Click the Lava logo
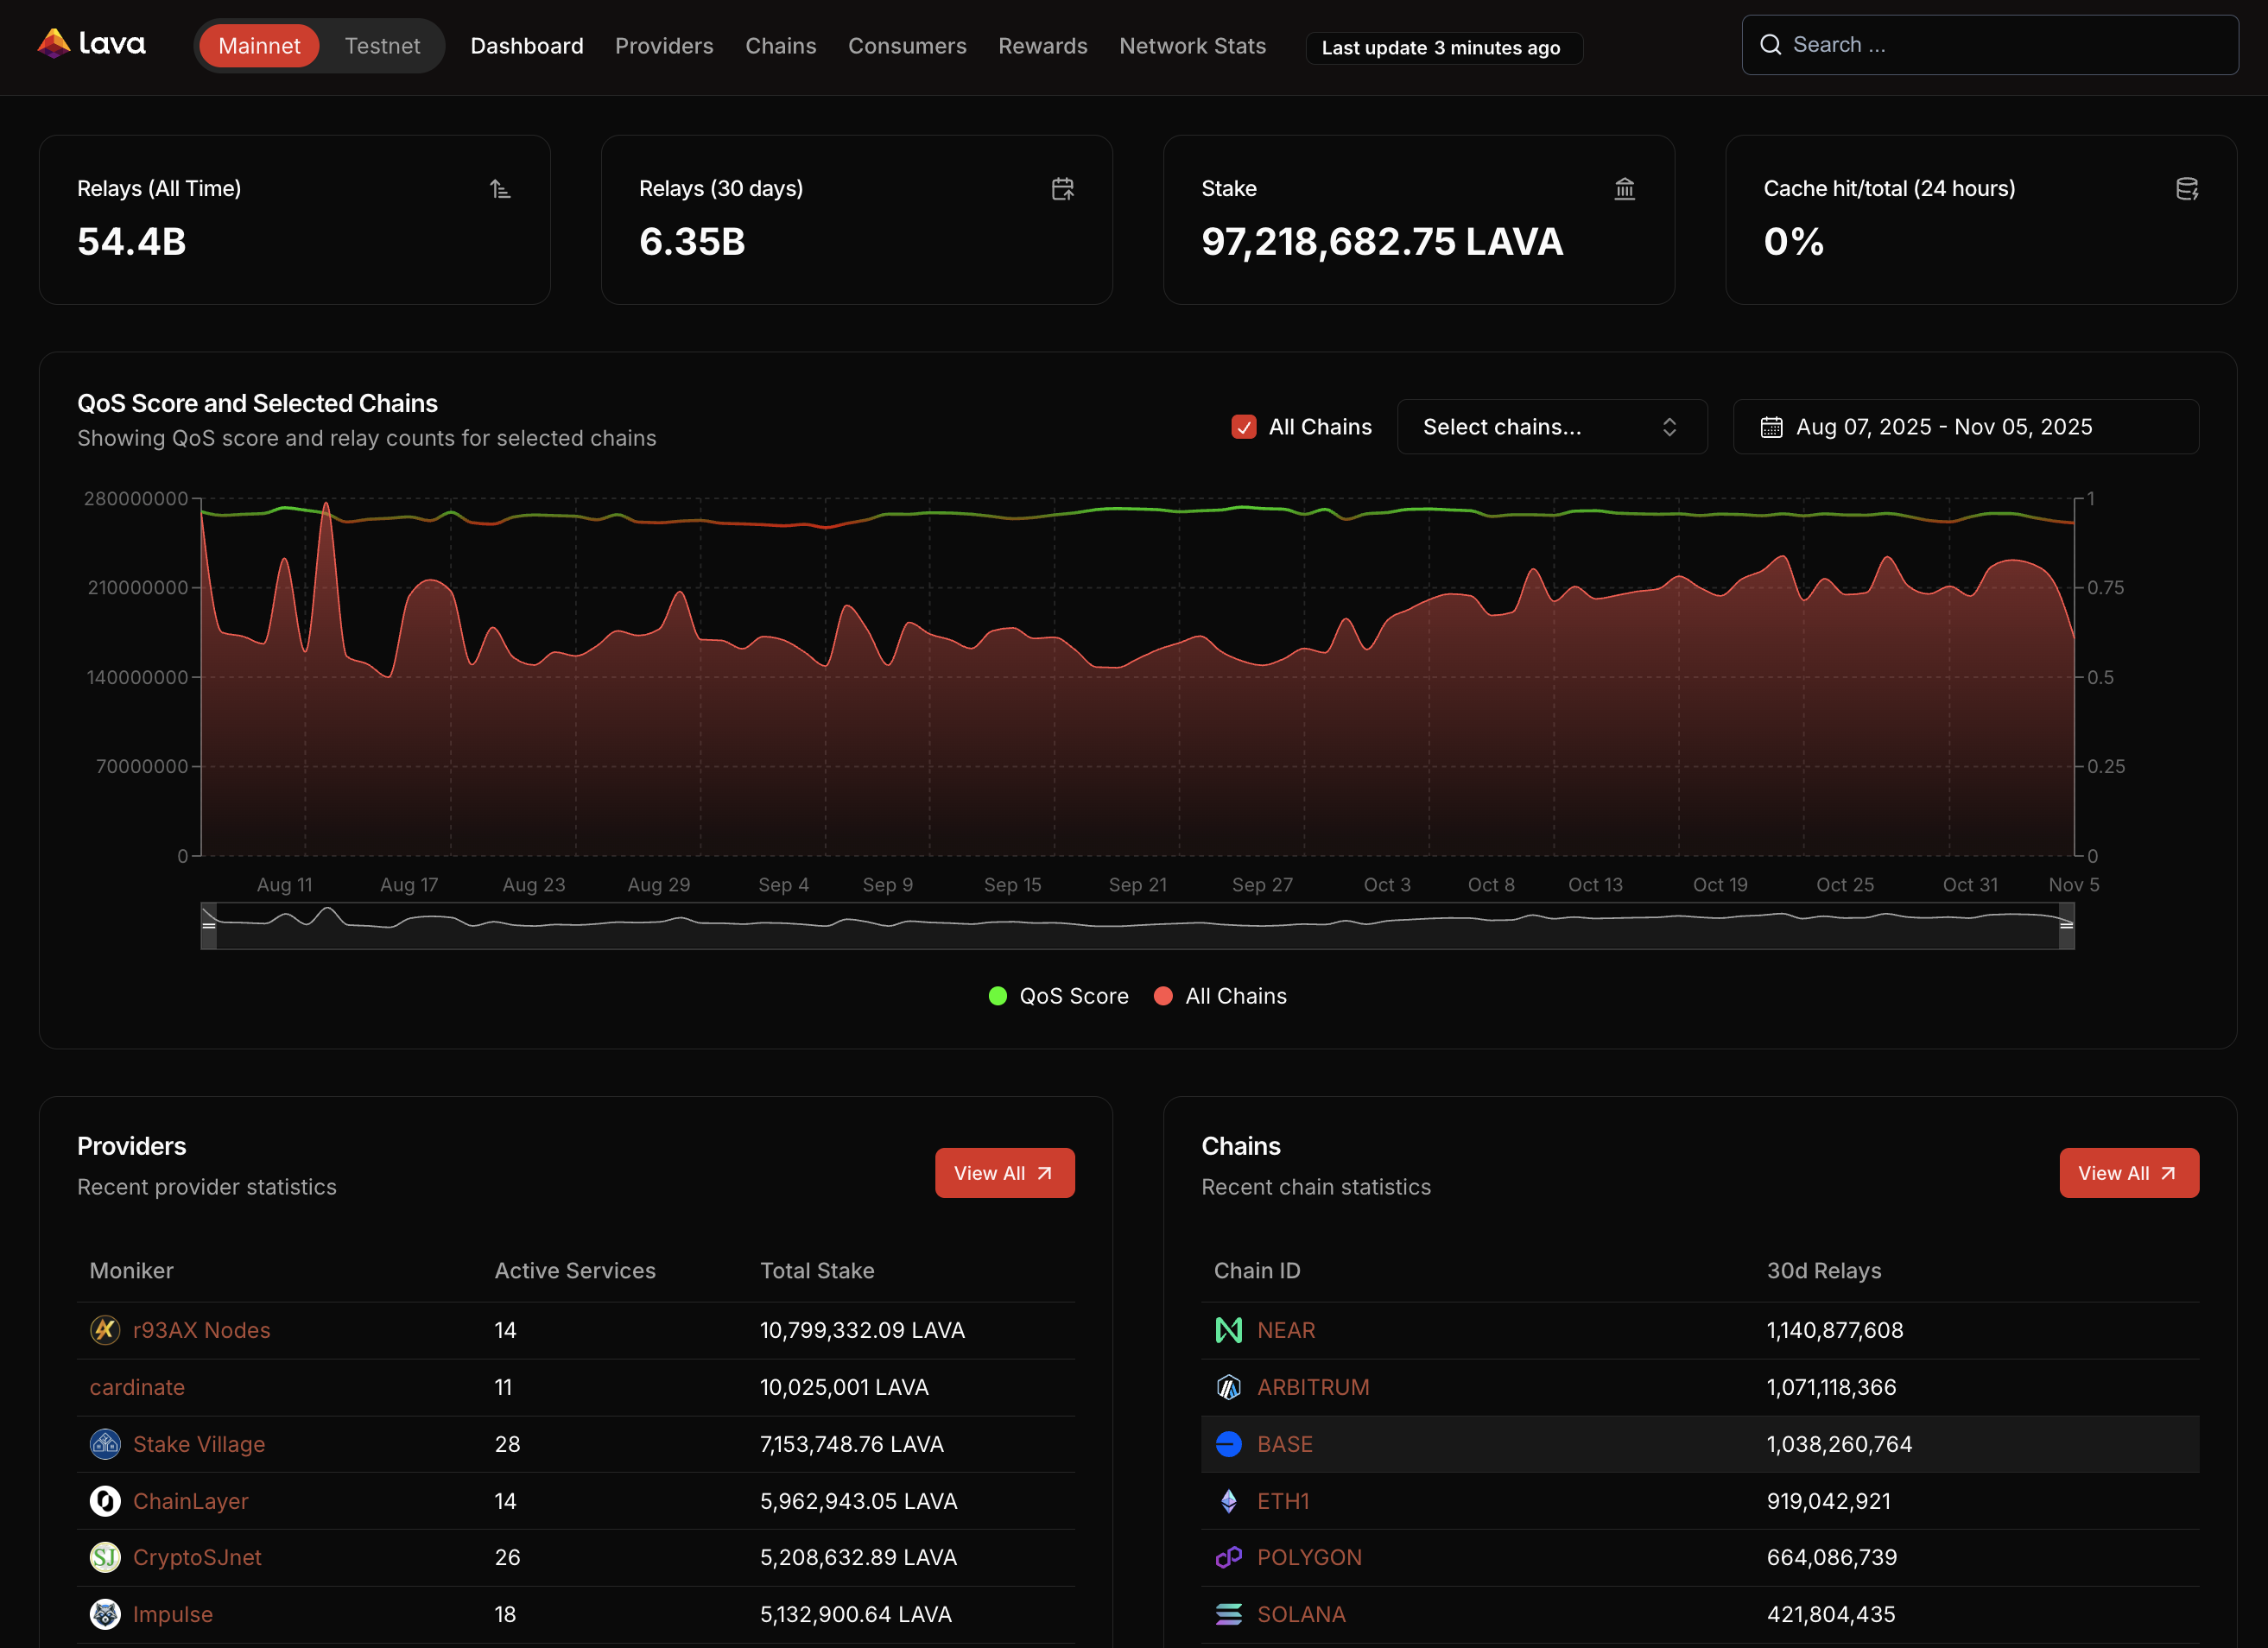This screenshot has width=2268, height=1648. pyautogui.click(x=91, y=43)
